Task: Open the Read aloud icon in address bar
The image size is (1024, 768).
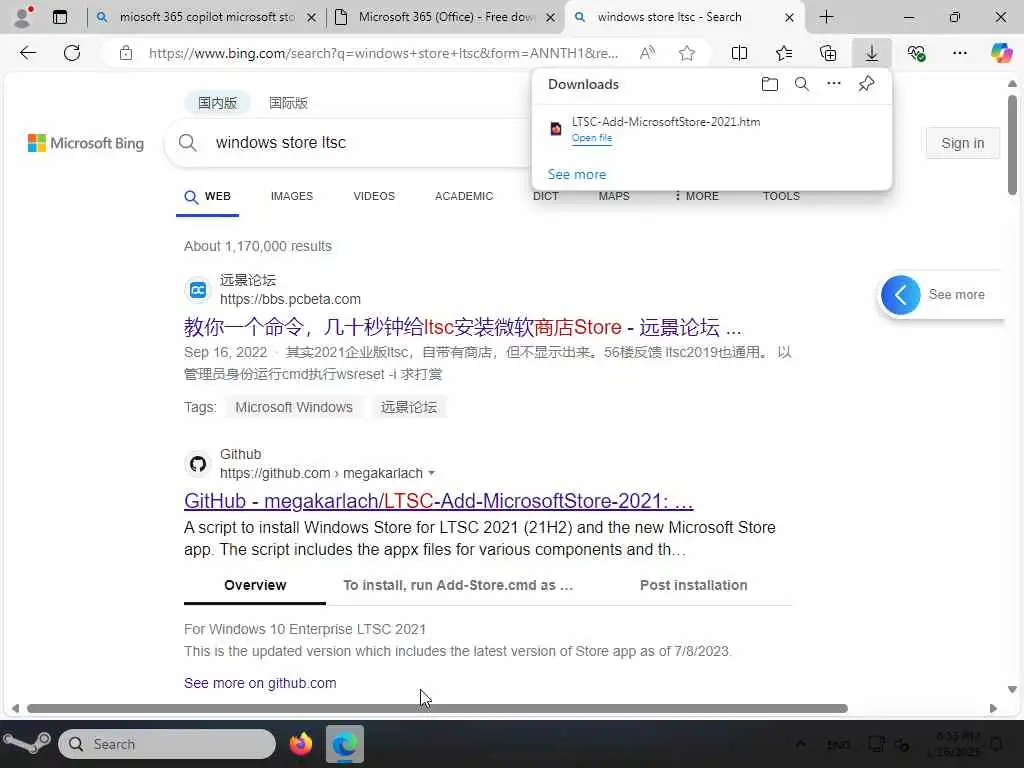Action: point(647,53)
